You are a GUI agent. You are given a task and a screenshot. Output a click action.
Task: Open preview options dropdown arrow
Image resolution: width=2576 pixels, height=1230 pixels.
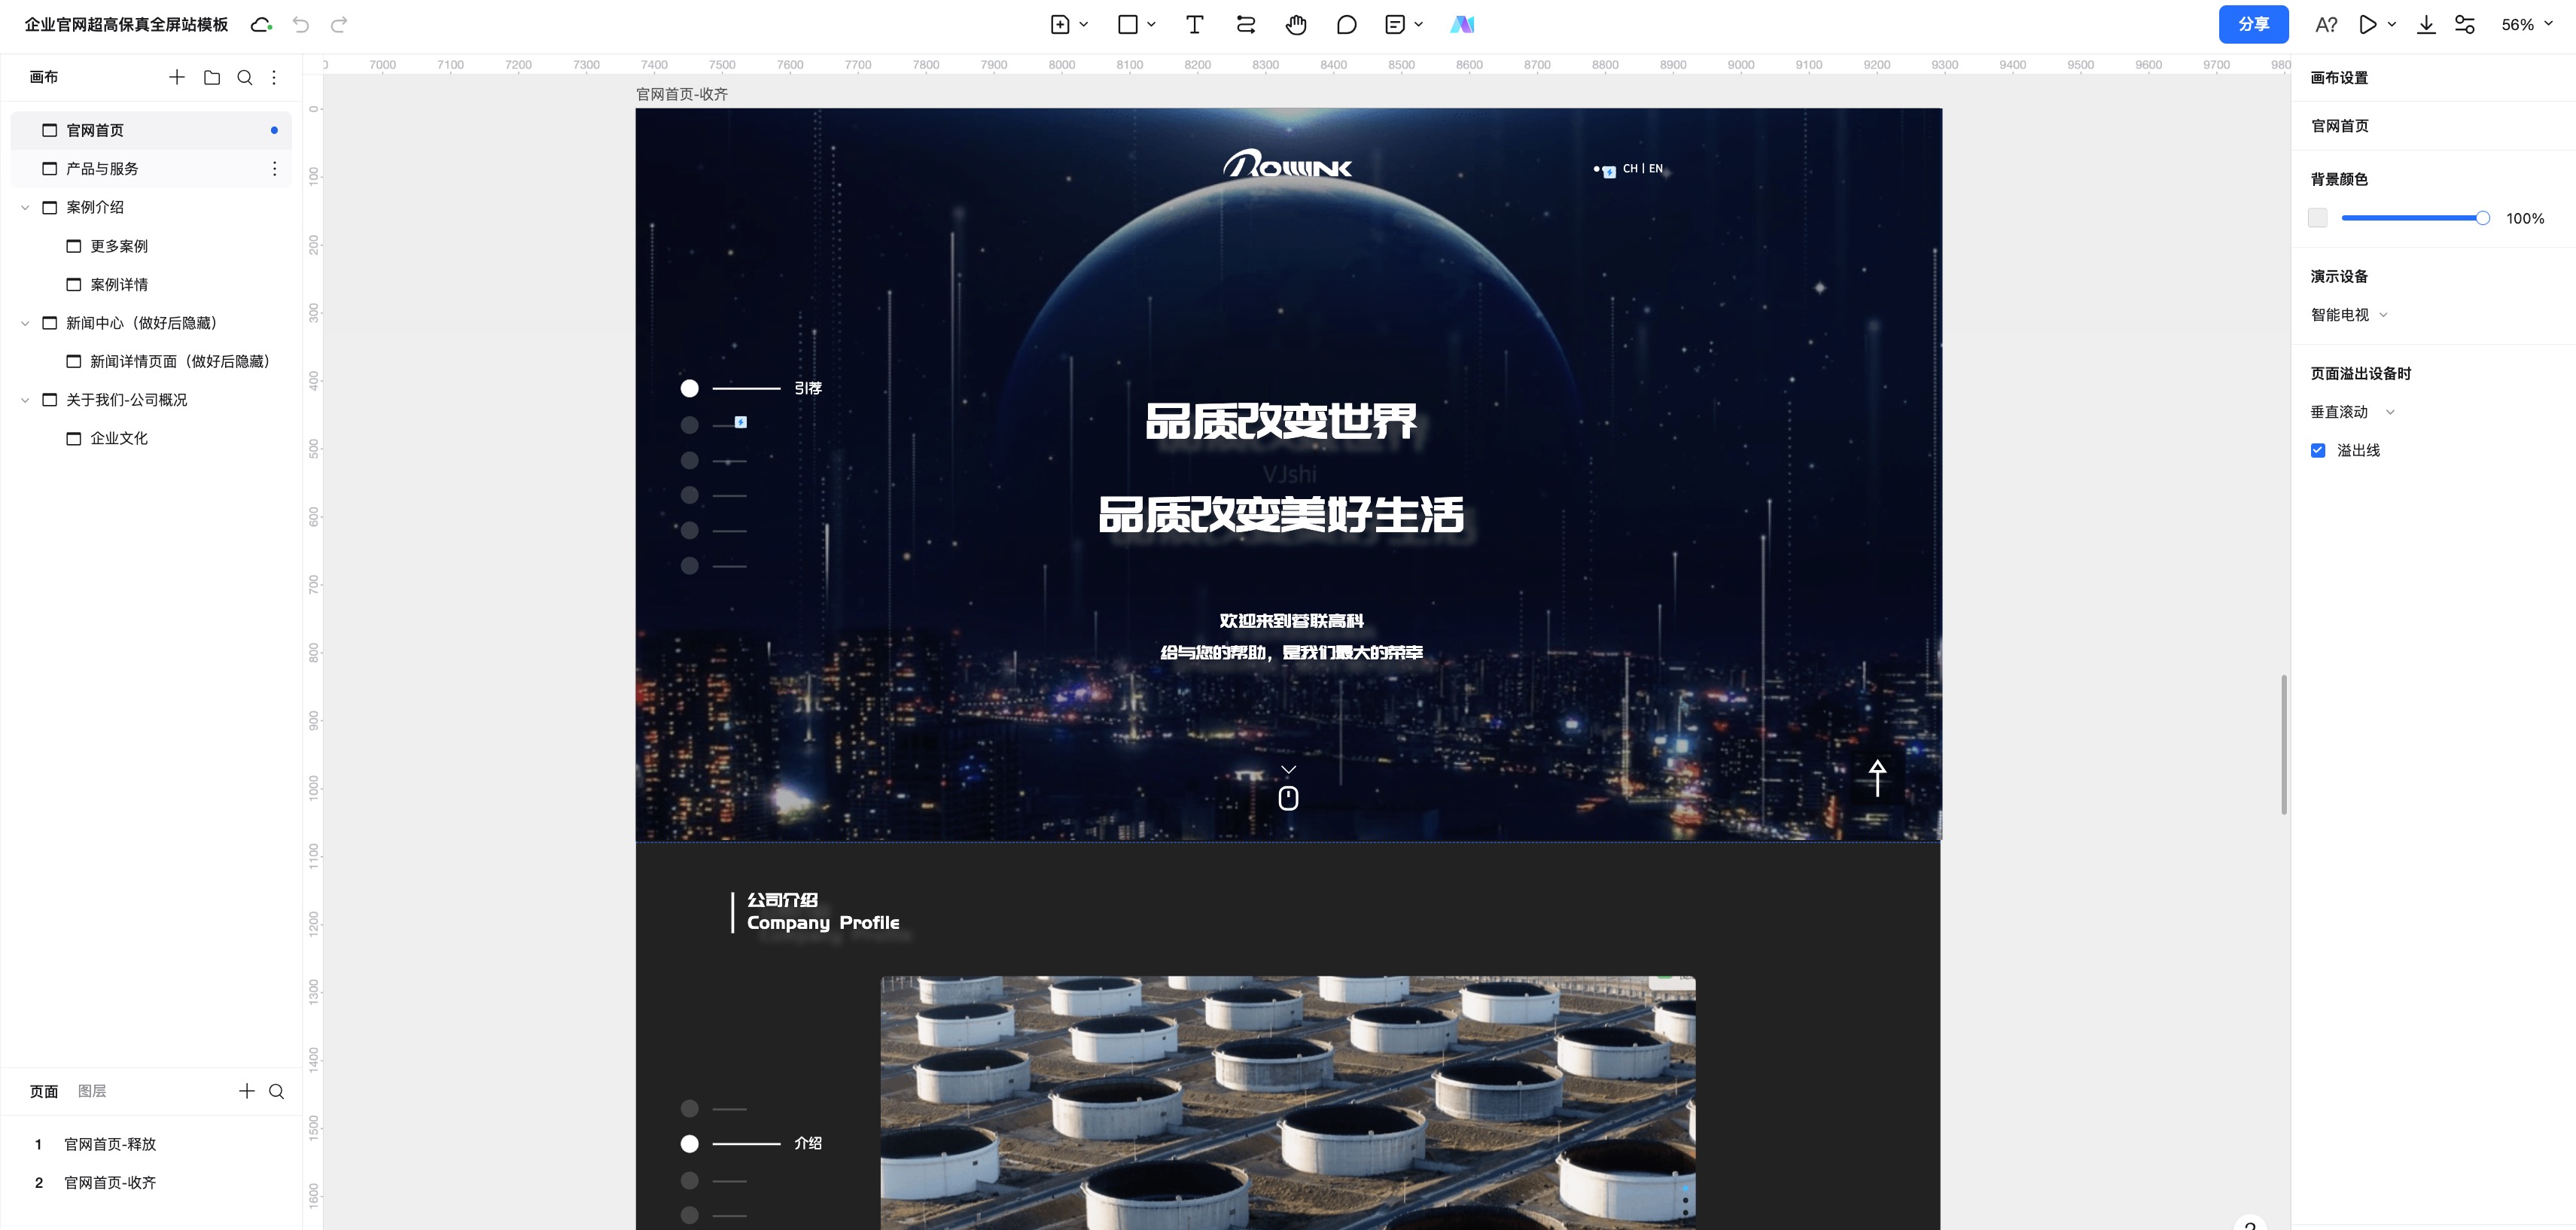(2392, 25)
